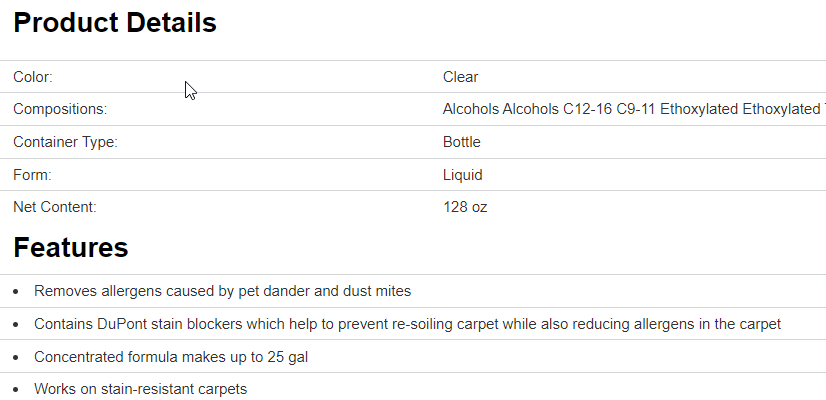Click the Color label
This screenshot has height=400, width=826.
pos(33,77)
